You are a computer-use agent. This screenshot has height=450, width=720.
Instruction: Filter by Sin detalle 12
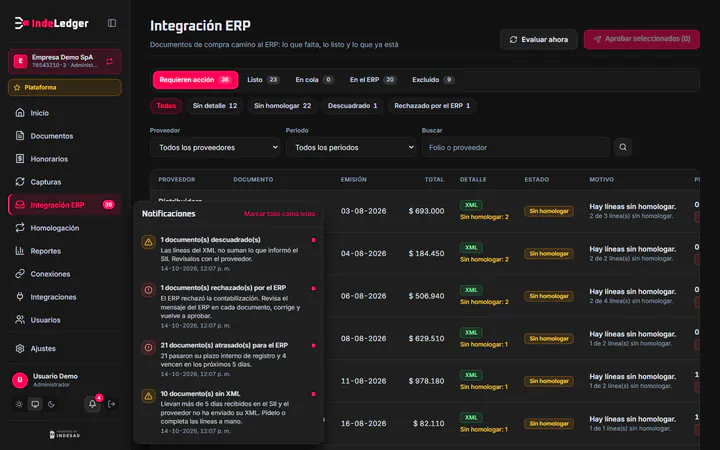(215, 106)
